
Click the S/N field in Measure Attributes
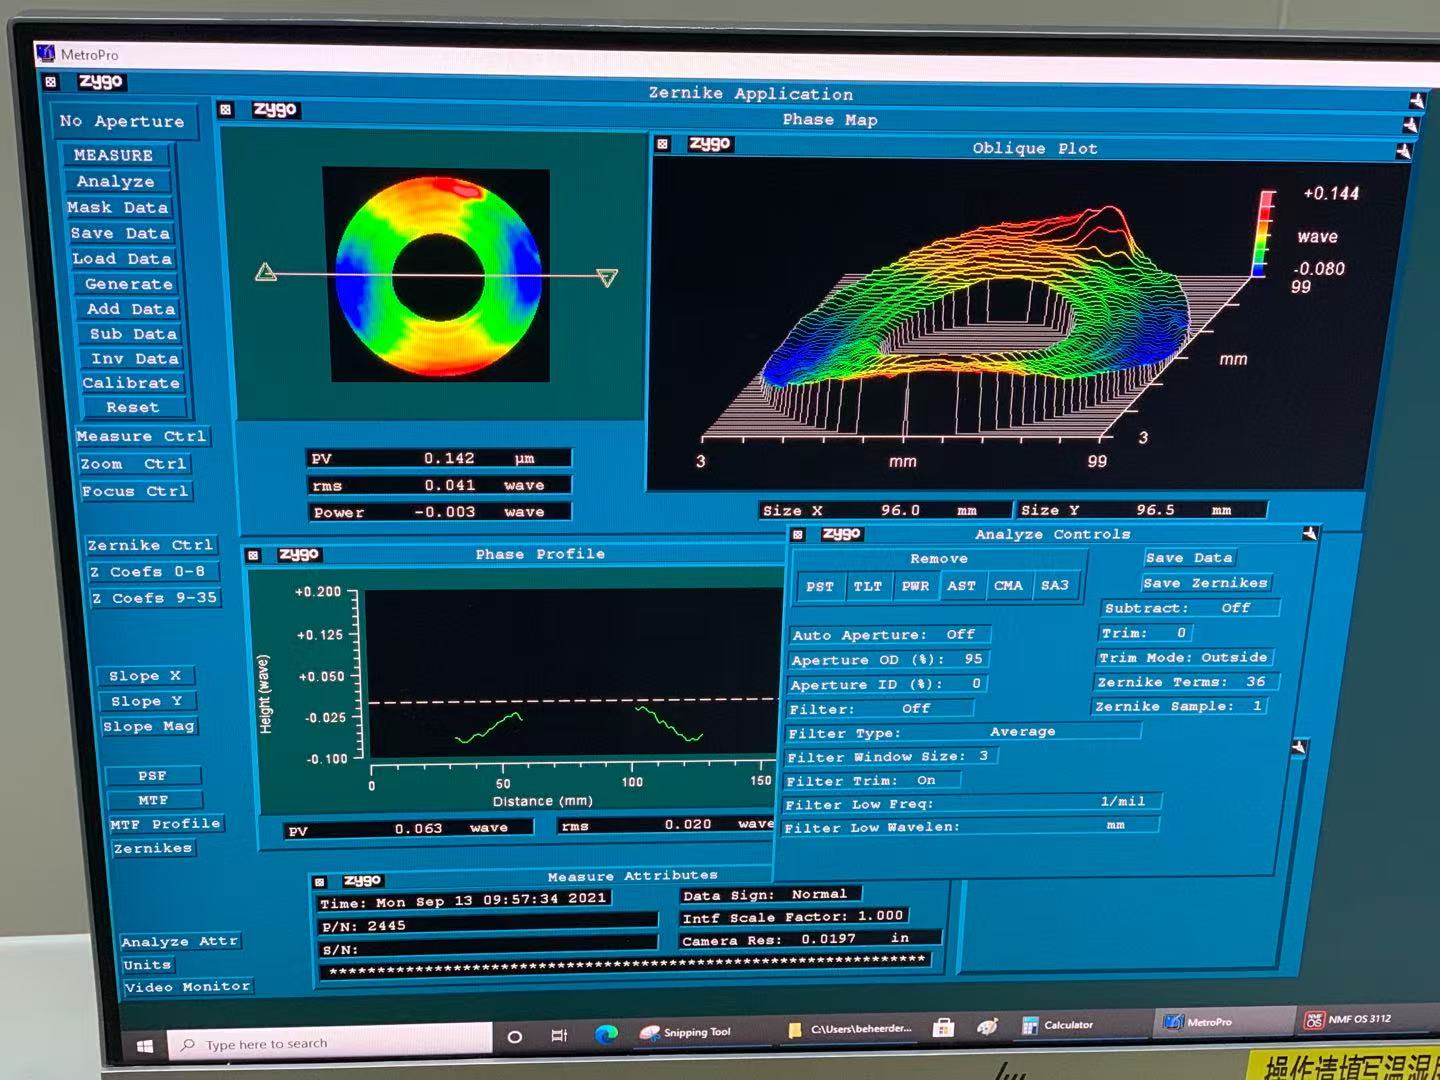[488, 950]
